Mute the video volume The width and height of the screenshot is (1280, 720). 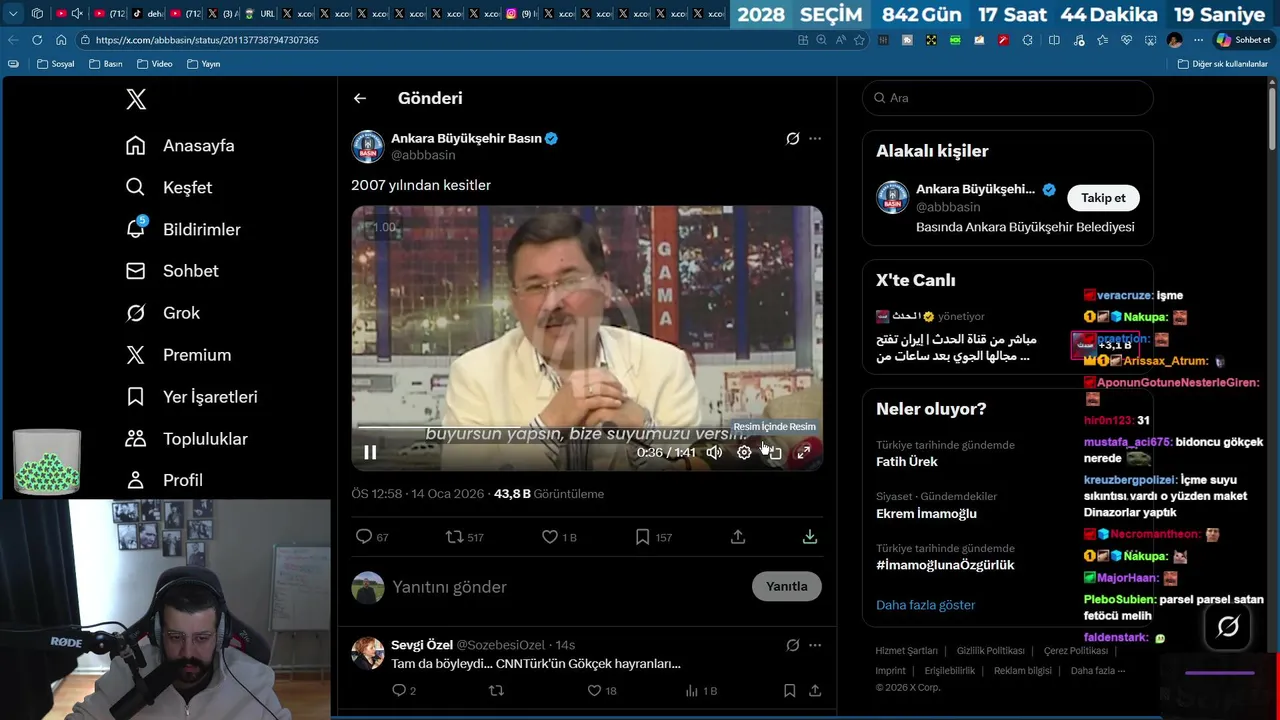click(x=714, y=452)
